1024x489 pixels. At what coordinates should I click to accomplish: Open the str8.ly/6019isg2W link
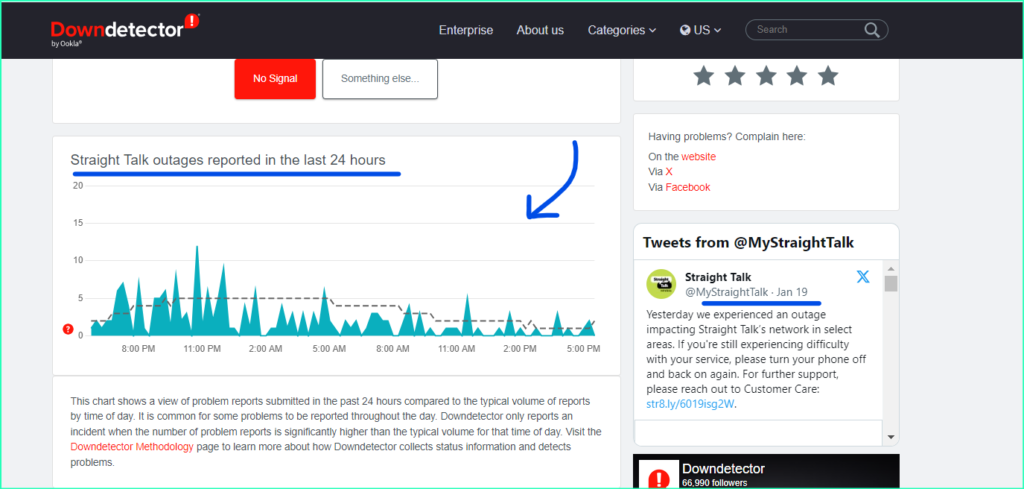690,404
